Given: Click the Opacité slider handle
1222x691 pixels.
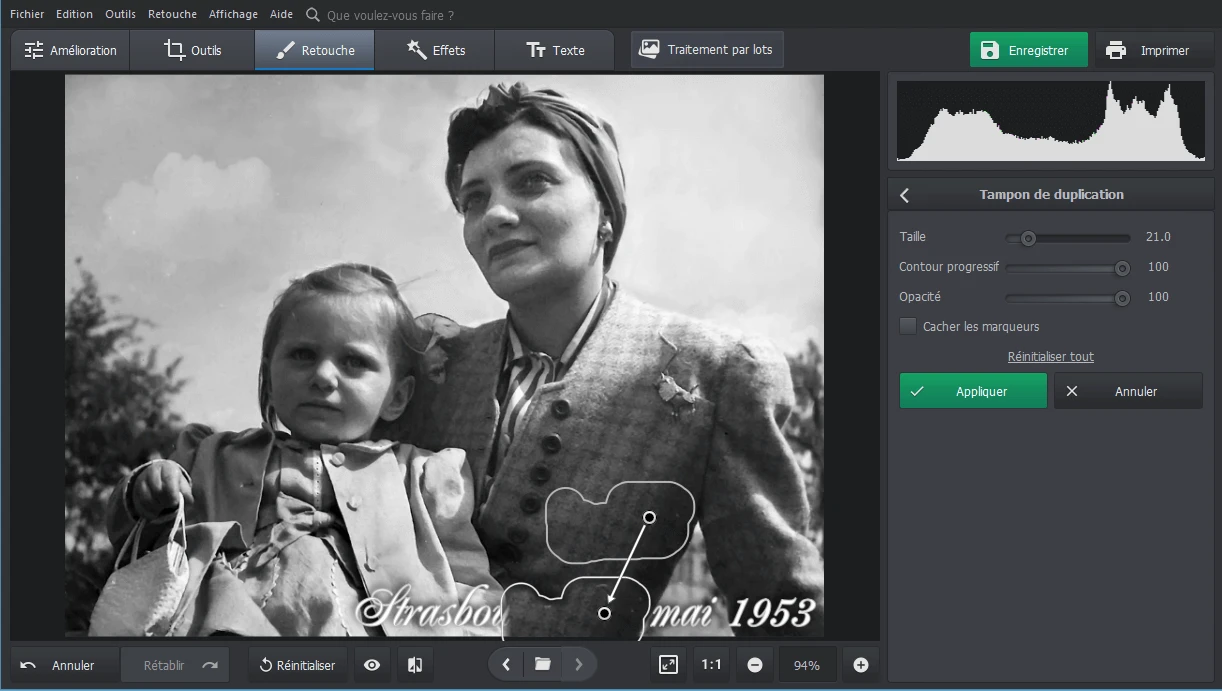Looking at the screenshot, I should point(1122,298).
